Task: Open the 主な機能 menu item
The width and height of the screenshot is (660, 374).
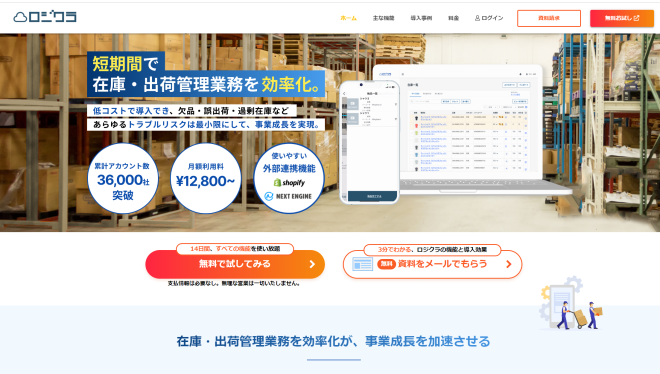Action: click(383, 18)
